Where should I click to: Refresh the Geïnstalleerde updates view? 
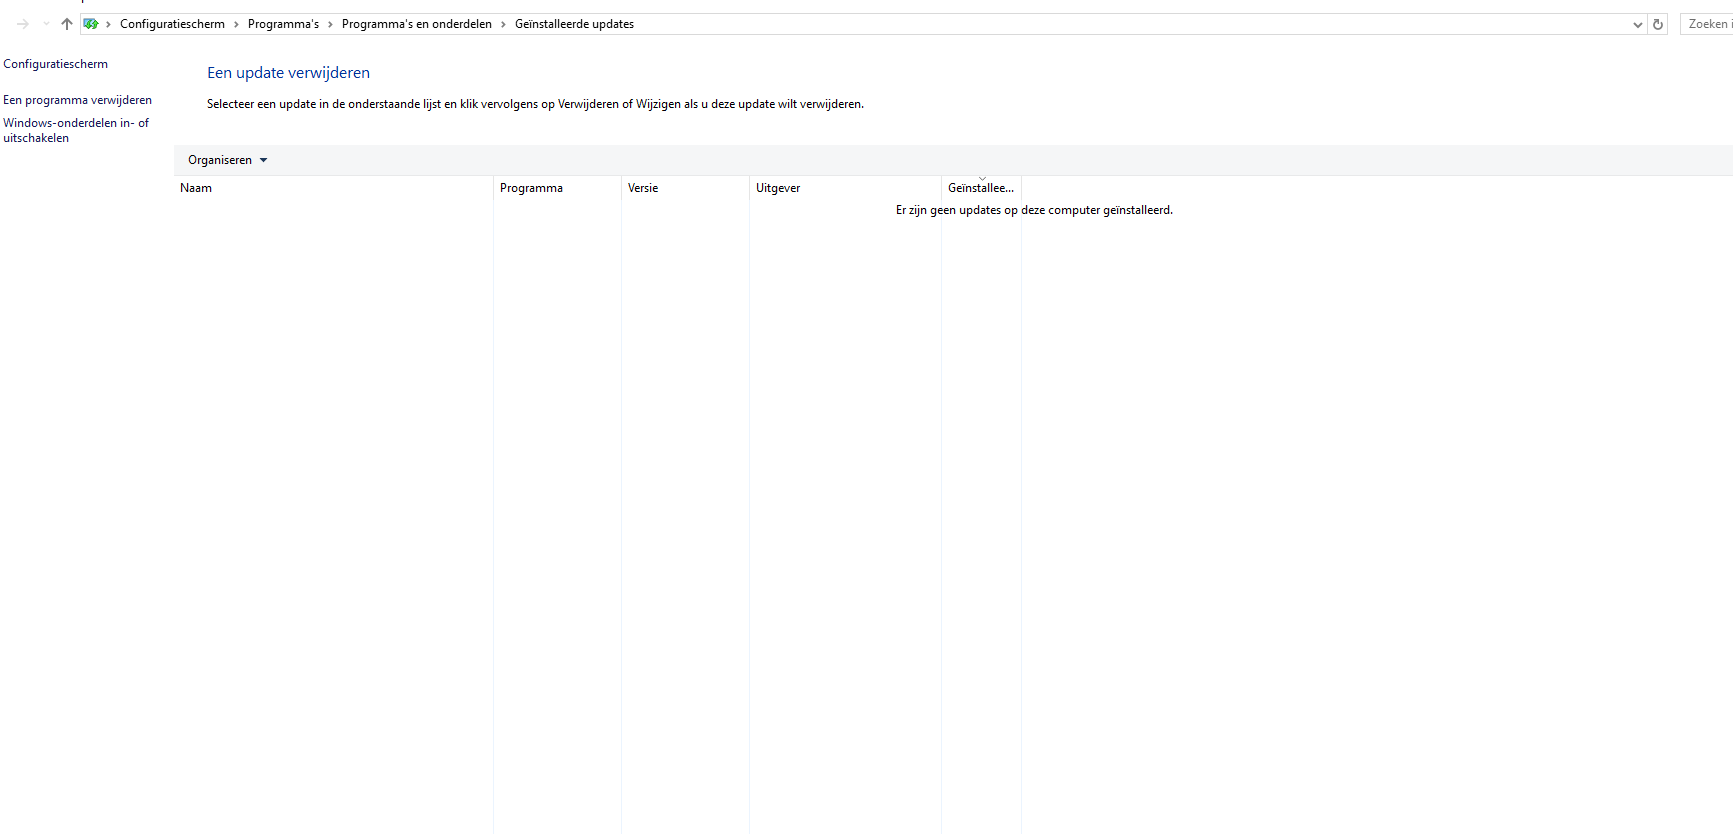pos(1658,24)
